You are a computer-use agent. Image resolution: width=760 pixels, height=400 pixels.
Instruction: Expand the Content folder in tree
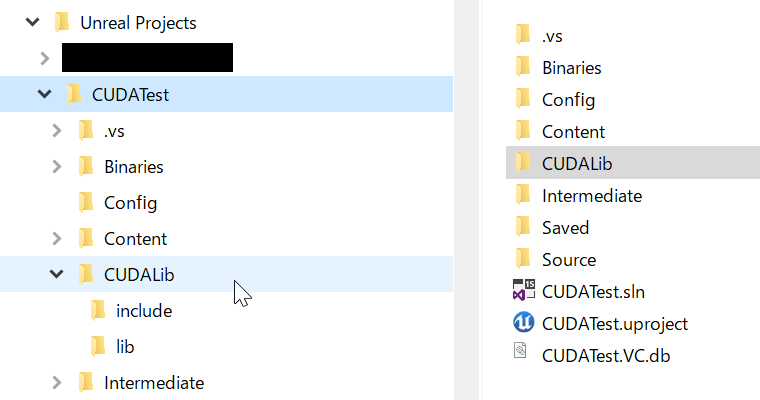tap(57, 239)
